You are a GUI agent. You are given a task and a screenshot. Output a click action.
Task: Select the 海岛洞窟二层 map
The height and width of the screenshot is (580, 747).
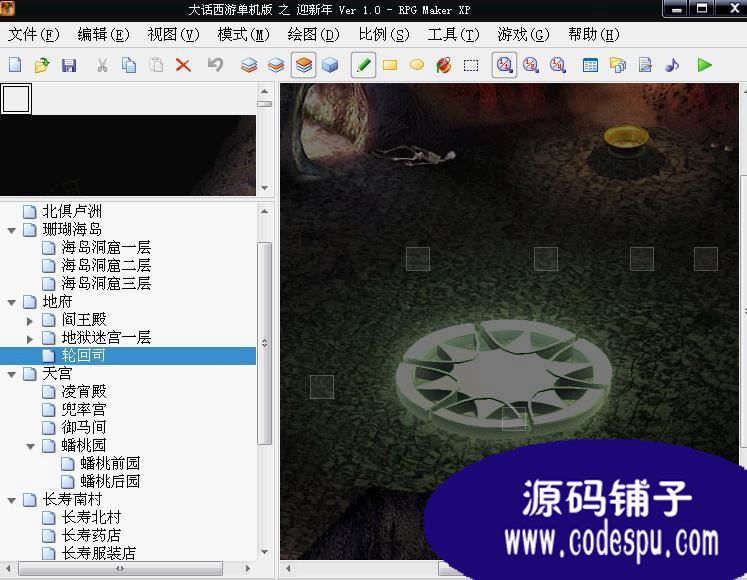coord(106,265)
